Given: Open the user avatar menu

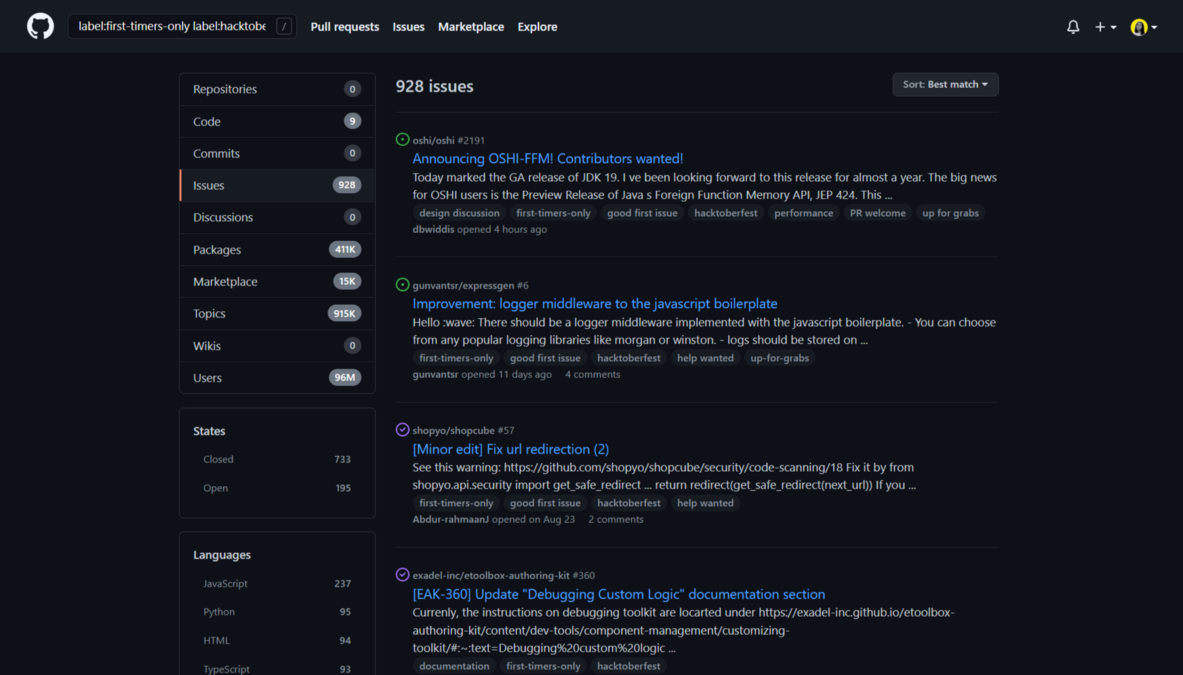Looking at the screenshot, I should tap(1144, 27).
